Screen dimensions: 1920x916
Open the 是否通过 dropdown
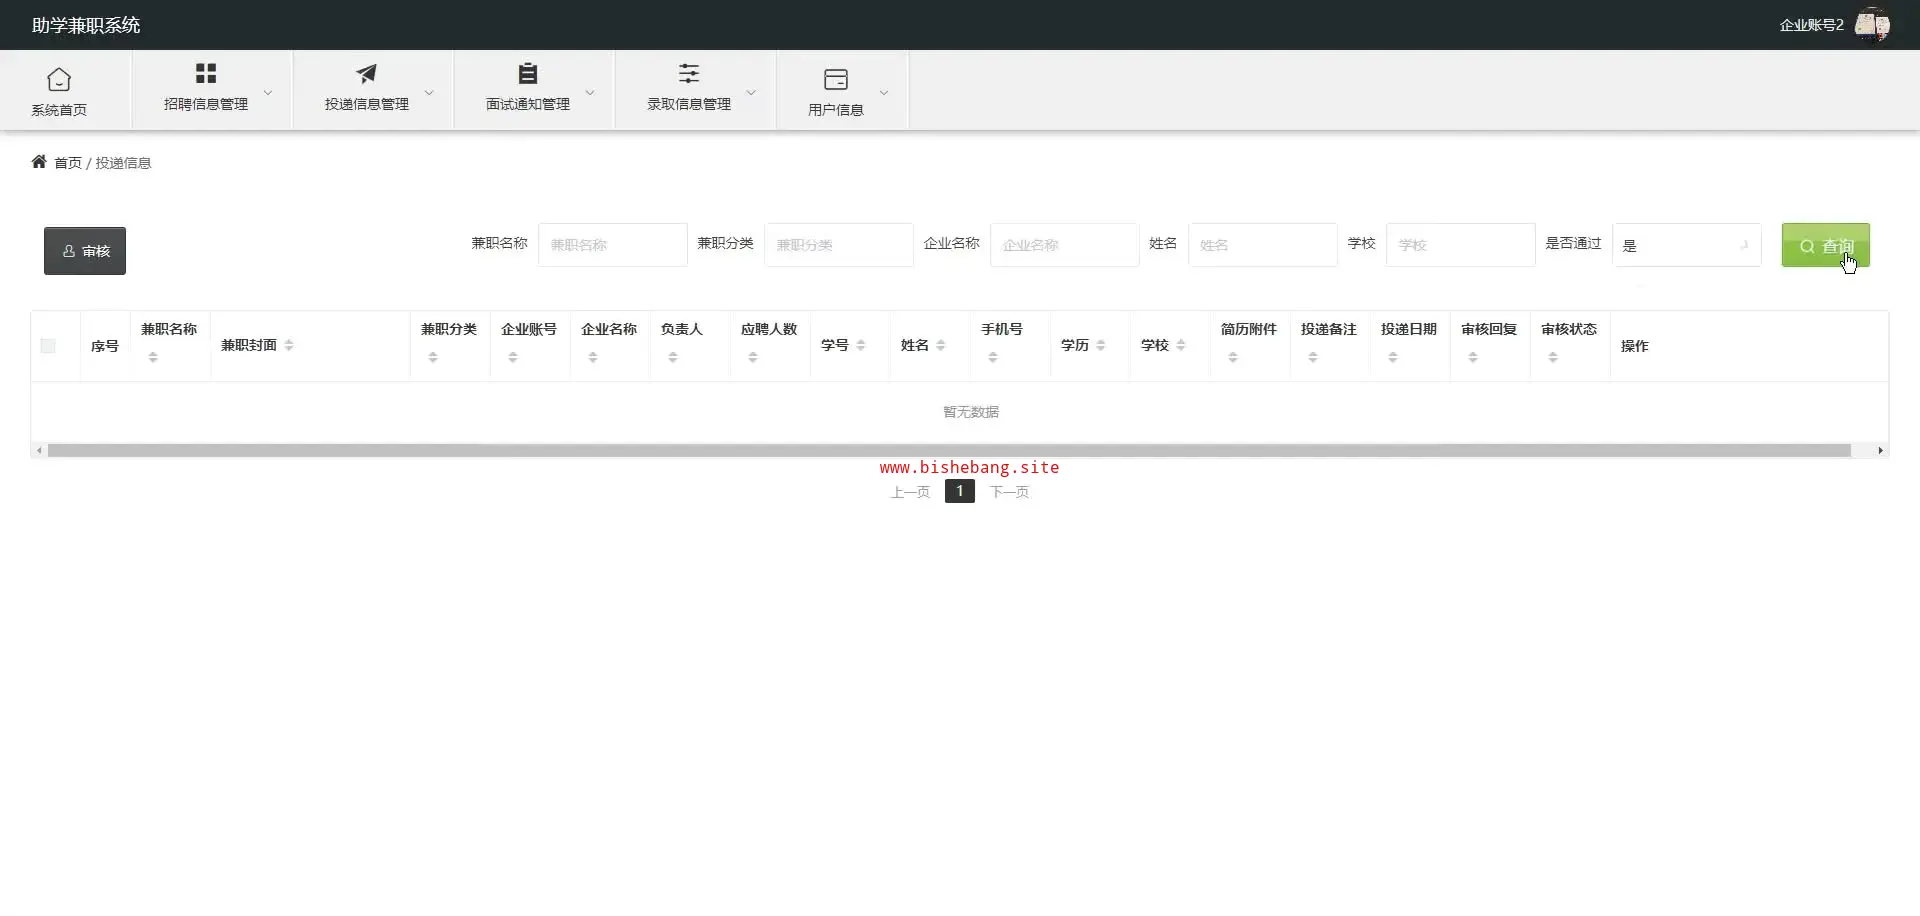pyautogui.click(x=1686, y=245)
